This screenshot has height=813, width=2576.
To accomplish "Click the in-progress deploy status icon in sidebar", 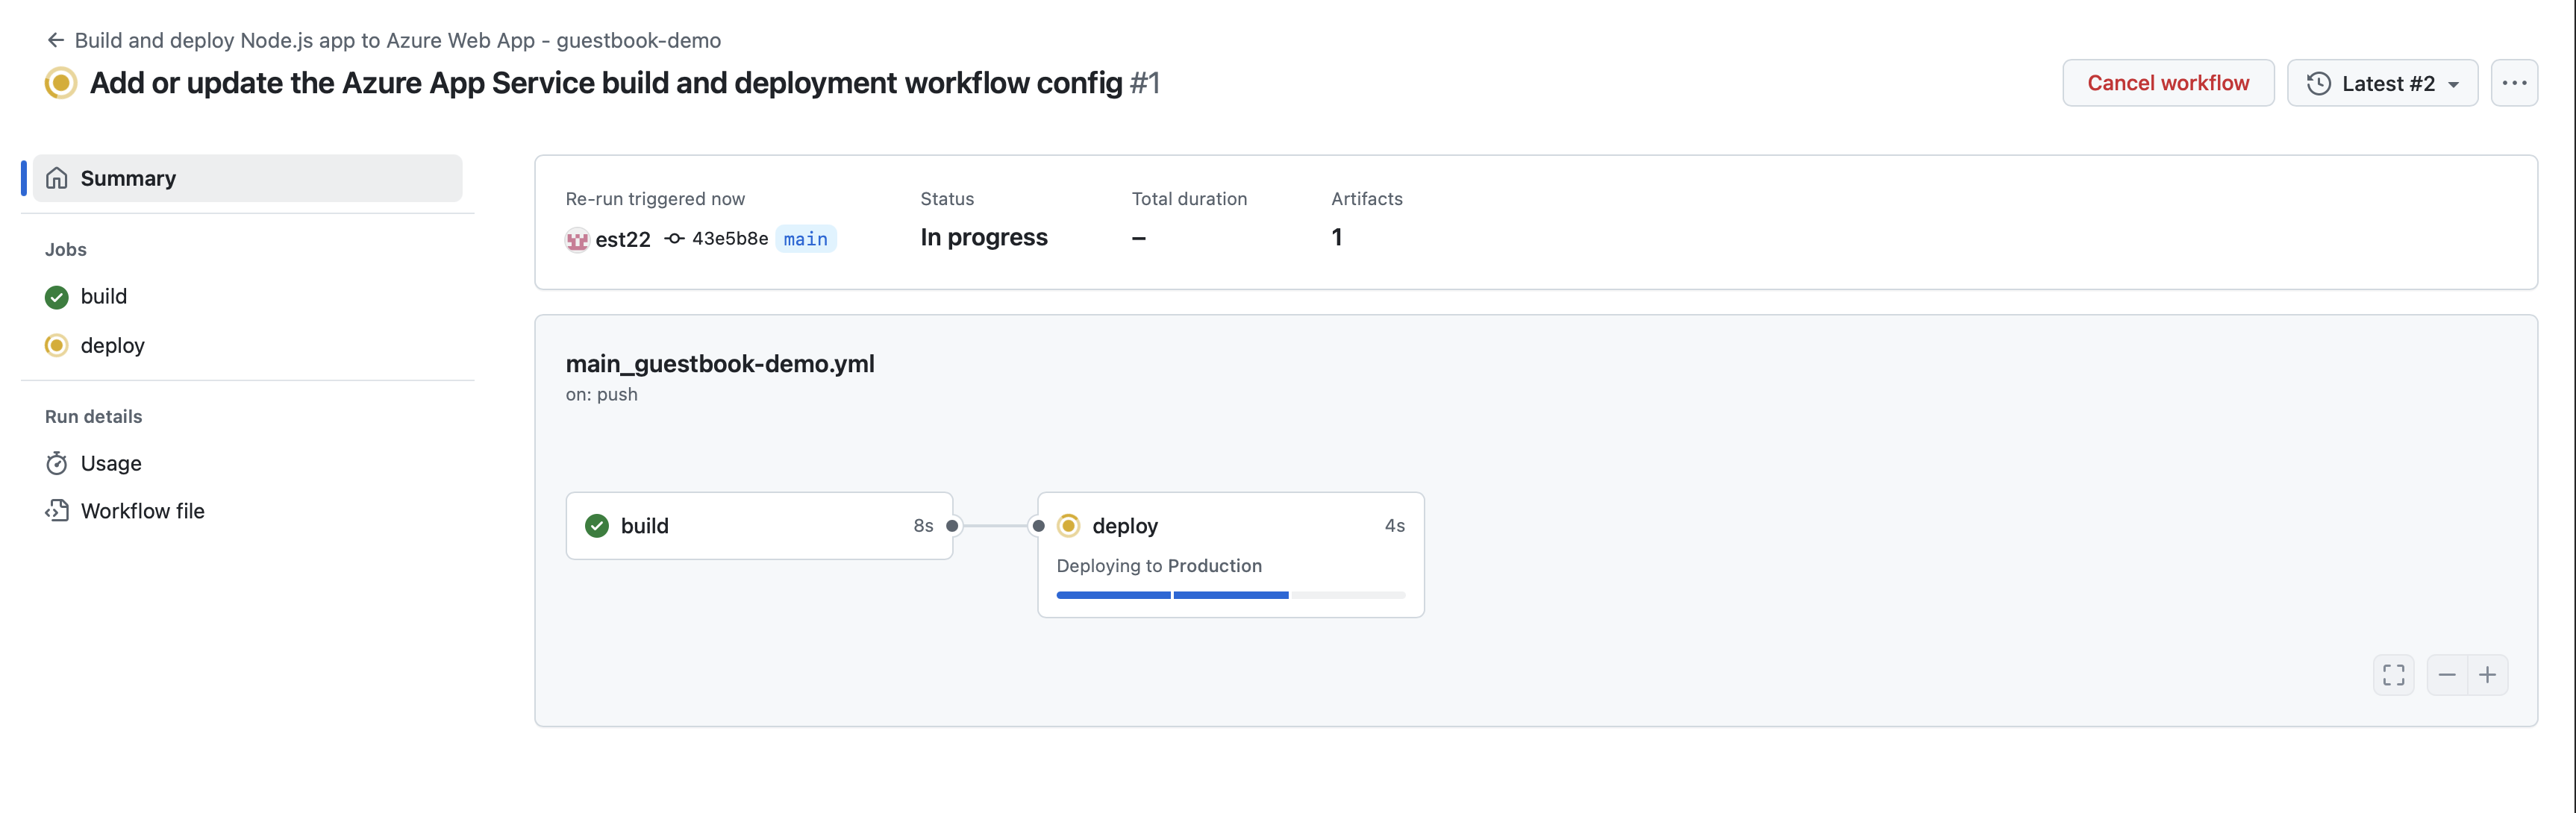I will click(57, 345).
